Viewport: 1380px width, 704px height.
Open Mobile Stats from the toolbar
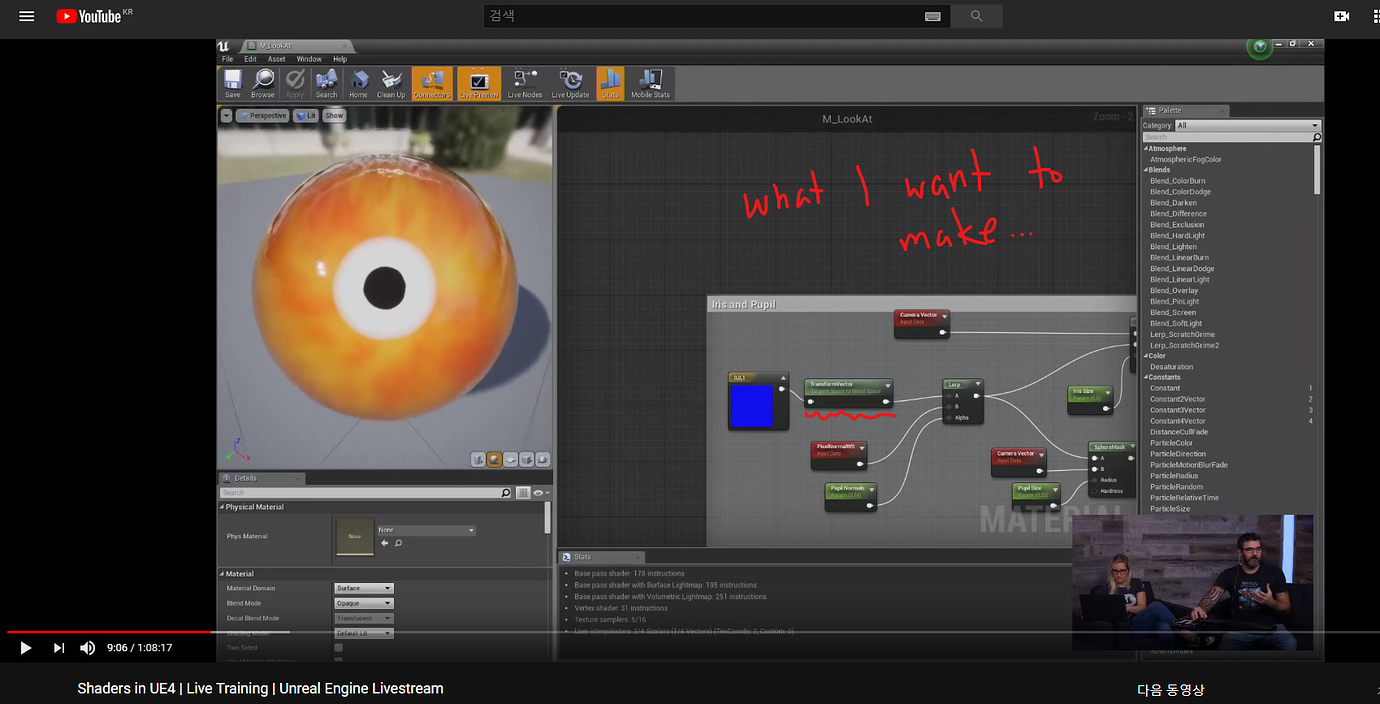coord(650,83)
